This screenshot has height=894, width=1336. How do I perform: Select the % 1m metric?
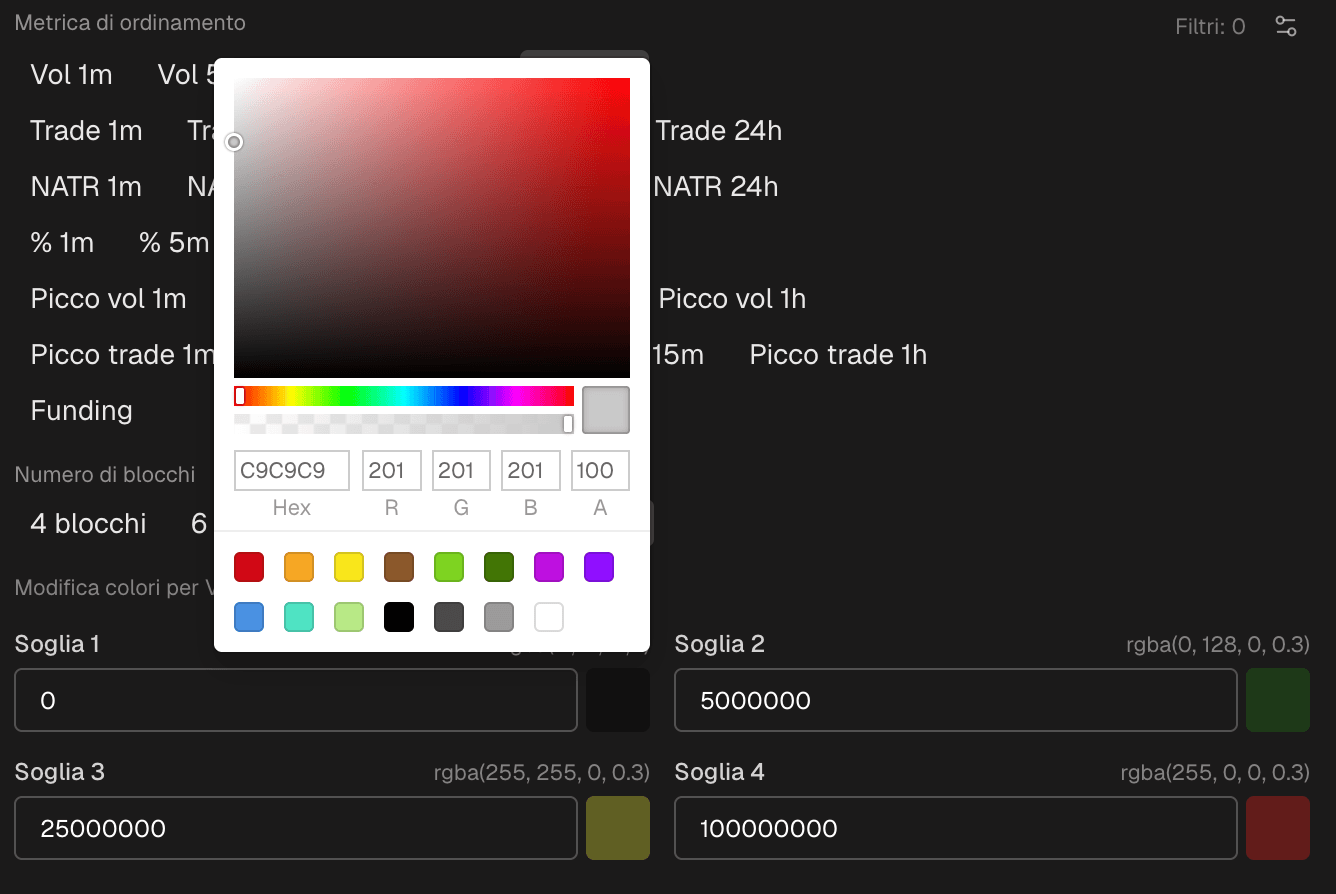point(62,243)
